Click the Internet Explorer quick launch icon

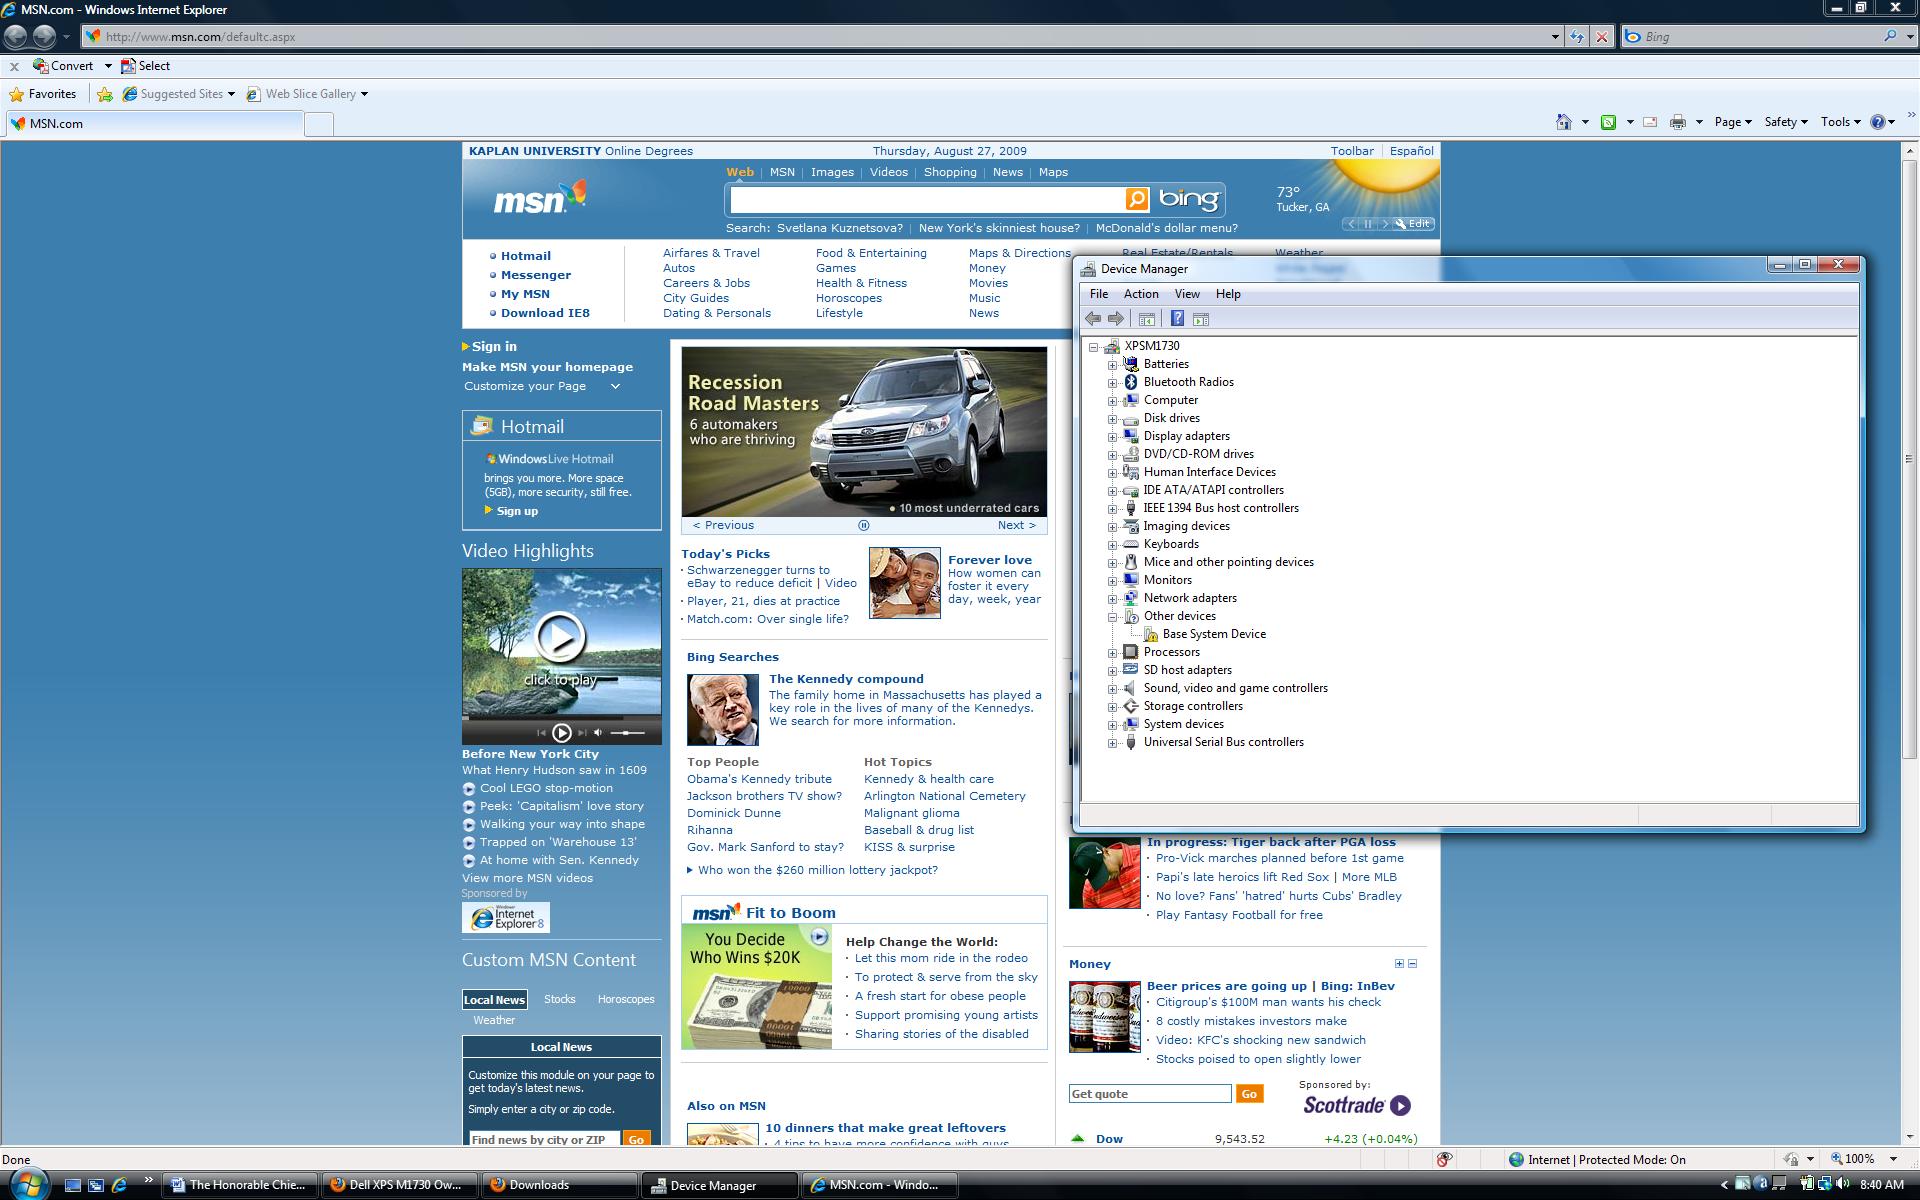tap(119, 1185)
